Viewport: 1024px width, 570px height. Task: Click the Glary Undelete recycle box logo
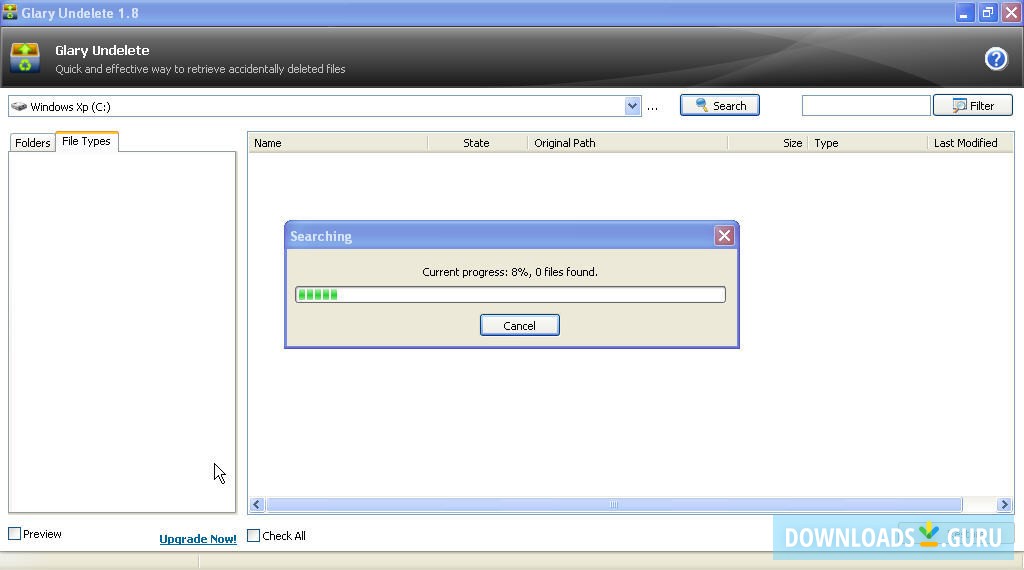tap(25, 58)
